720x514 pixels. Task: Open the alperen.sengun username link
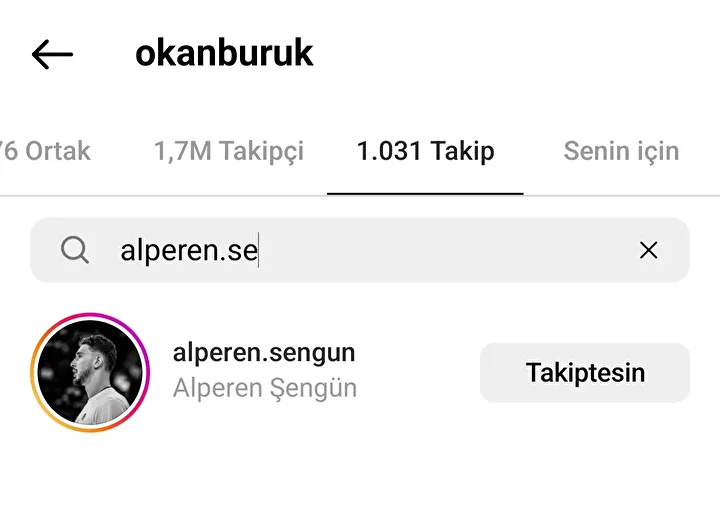pyautogui.click(x=264, y=353)
